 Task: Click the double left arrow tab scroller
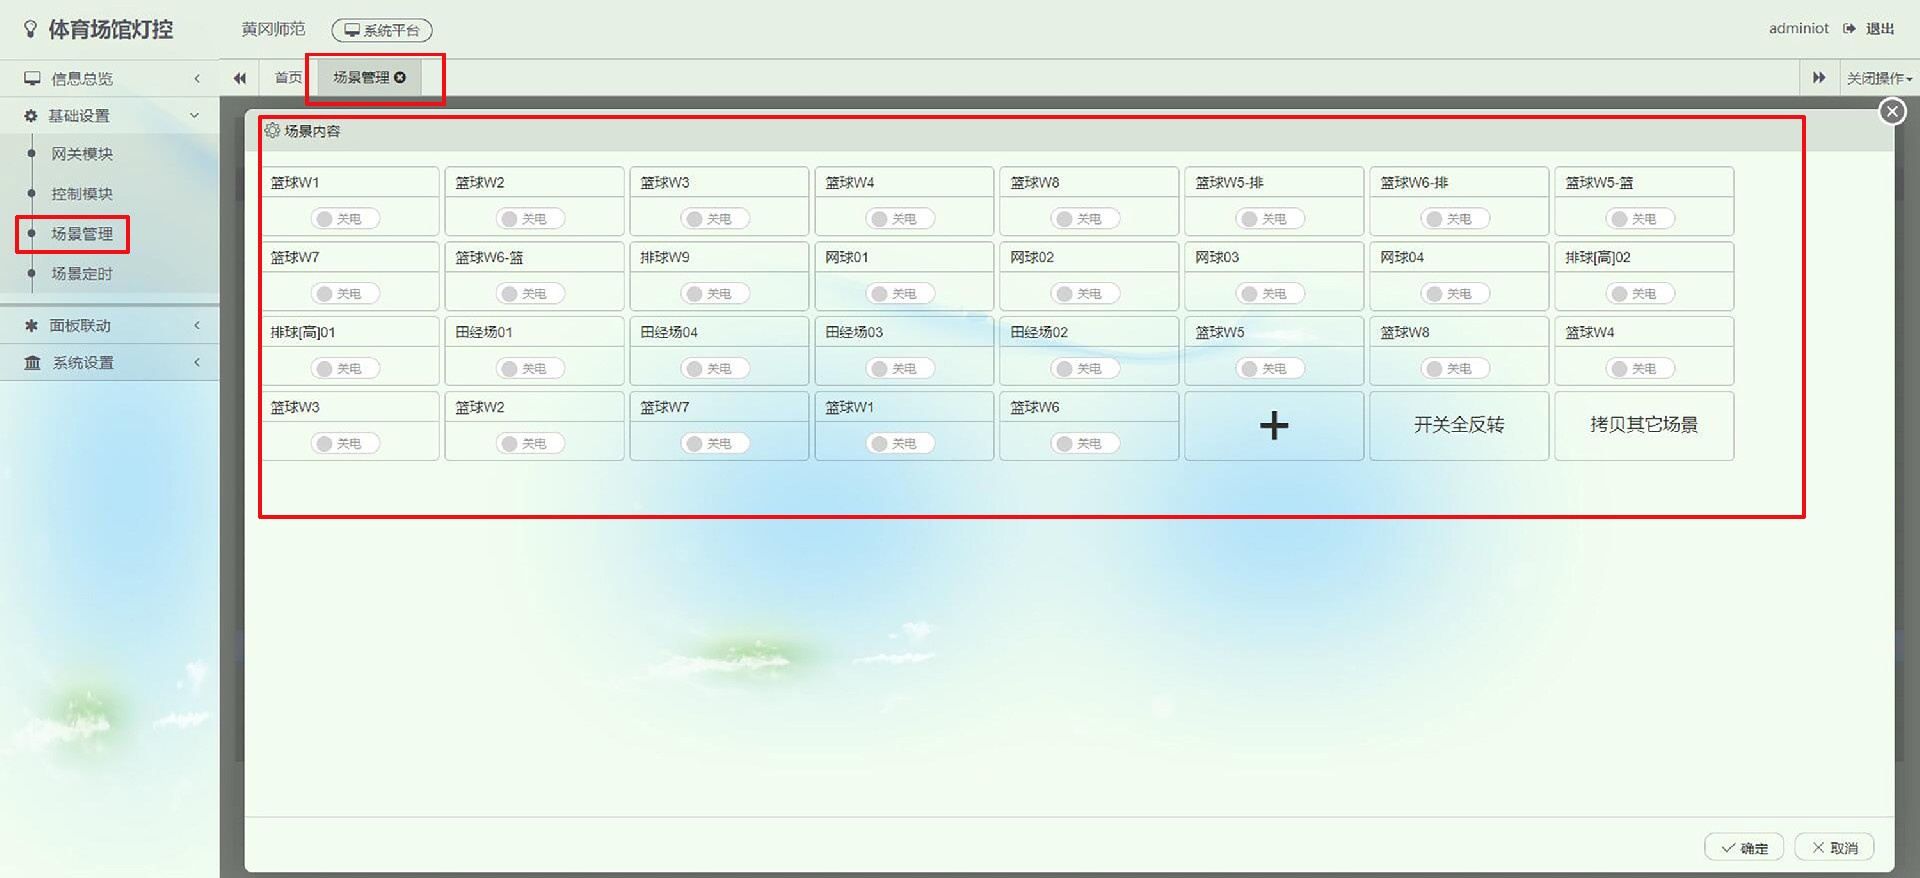tap(240, 78)
